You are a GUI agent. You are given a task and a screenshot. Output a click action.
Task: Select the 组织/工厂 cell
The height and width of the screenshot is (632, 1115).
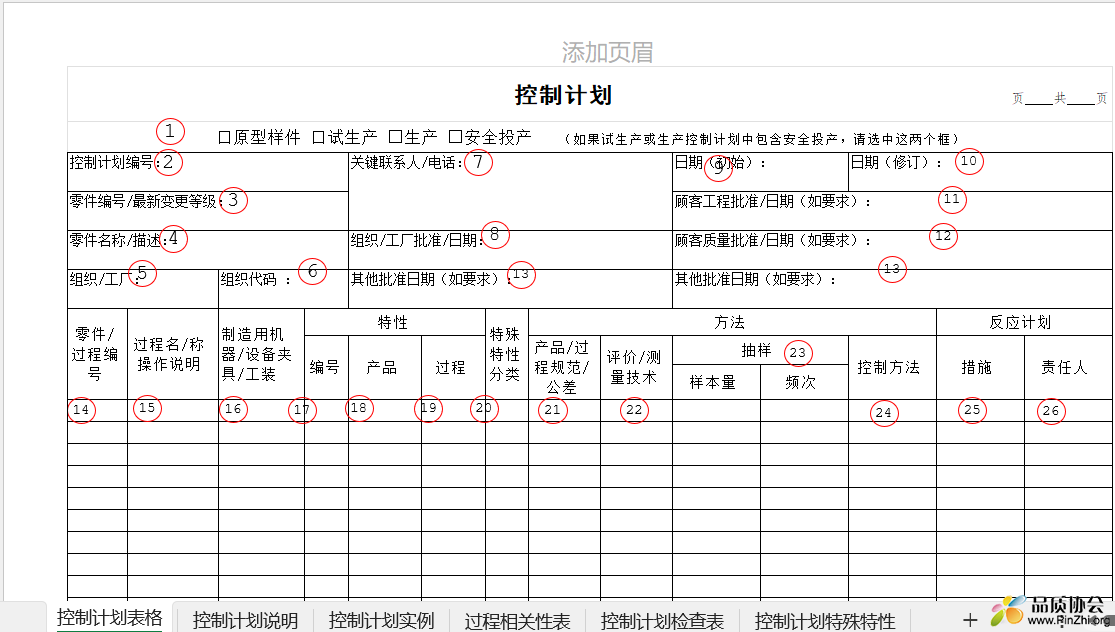pyautogui.click(x=143, y=289)
